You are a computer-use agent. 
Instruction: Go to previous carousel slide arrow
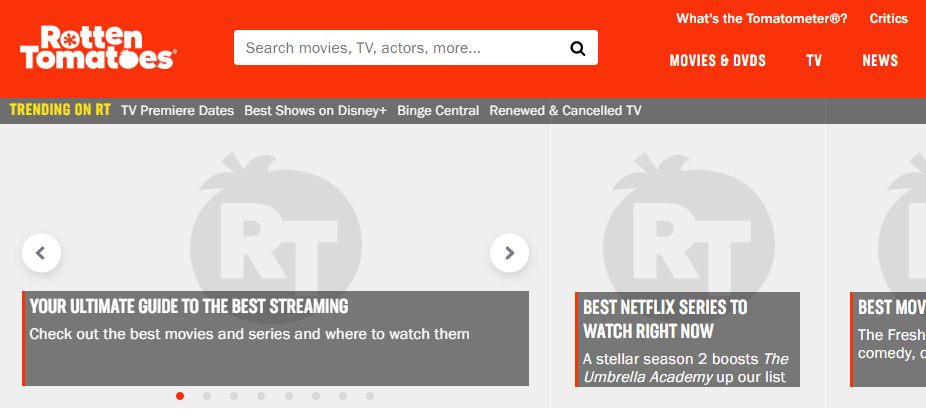pyautogui.click(x=41, y=253)
